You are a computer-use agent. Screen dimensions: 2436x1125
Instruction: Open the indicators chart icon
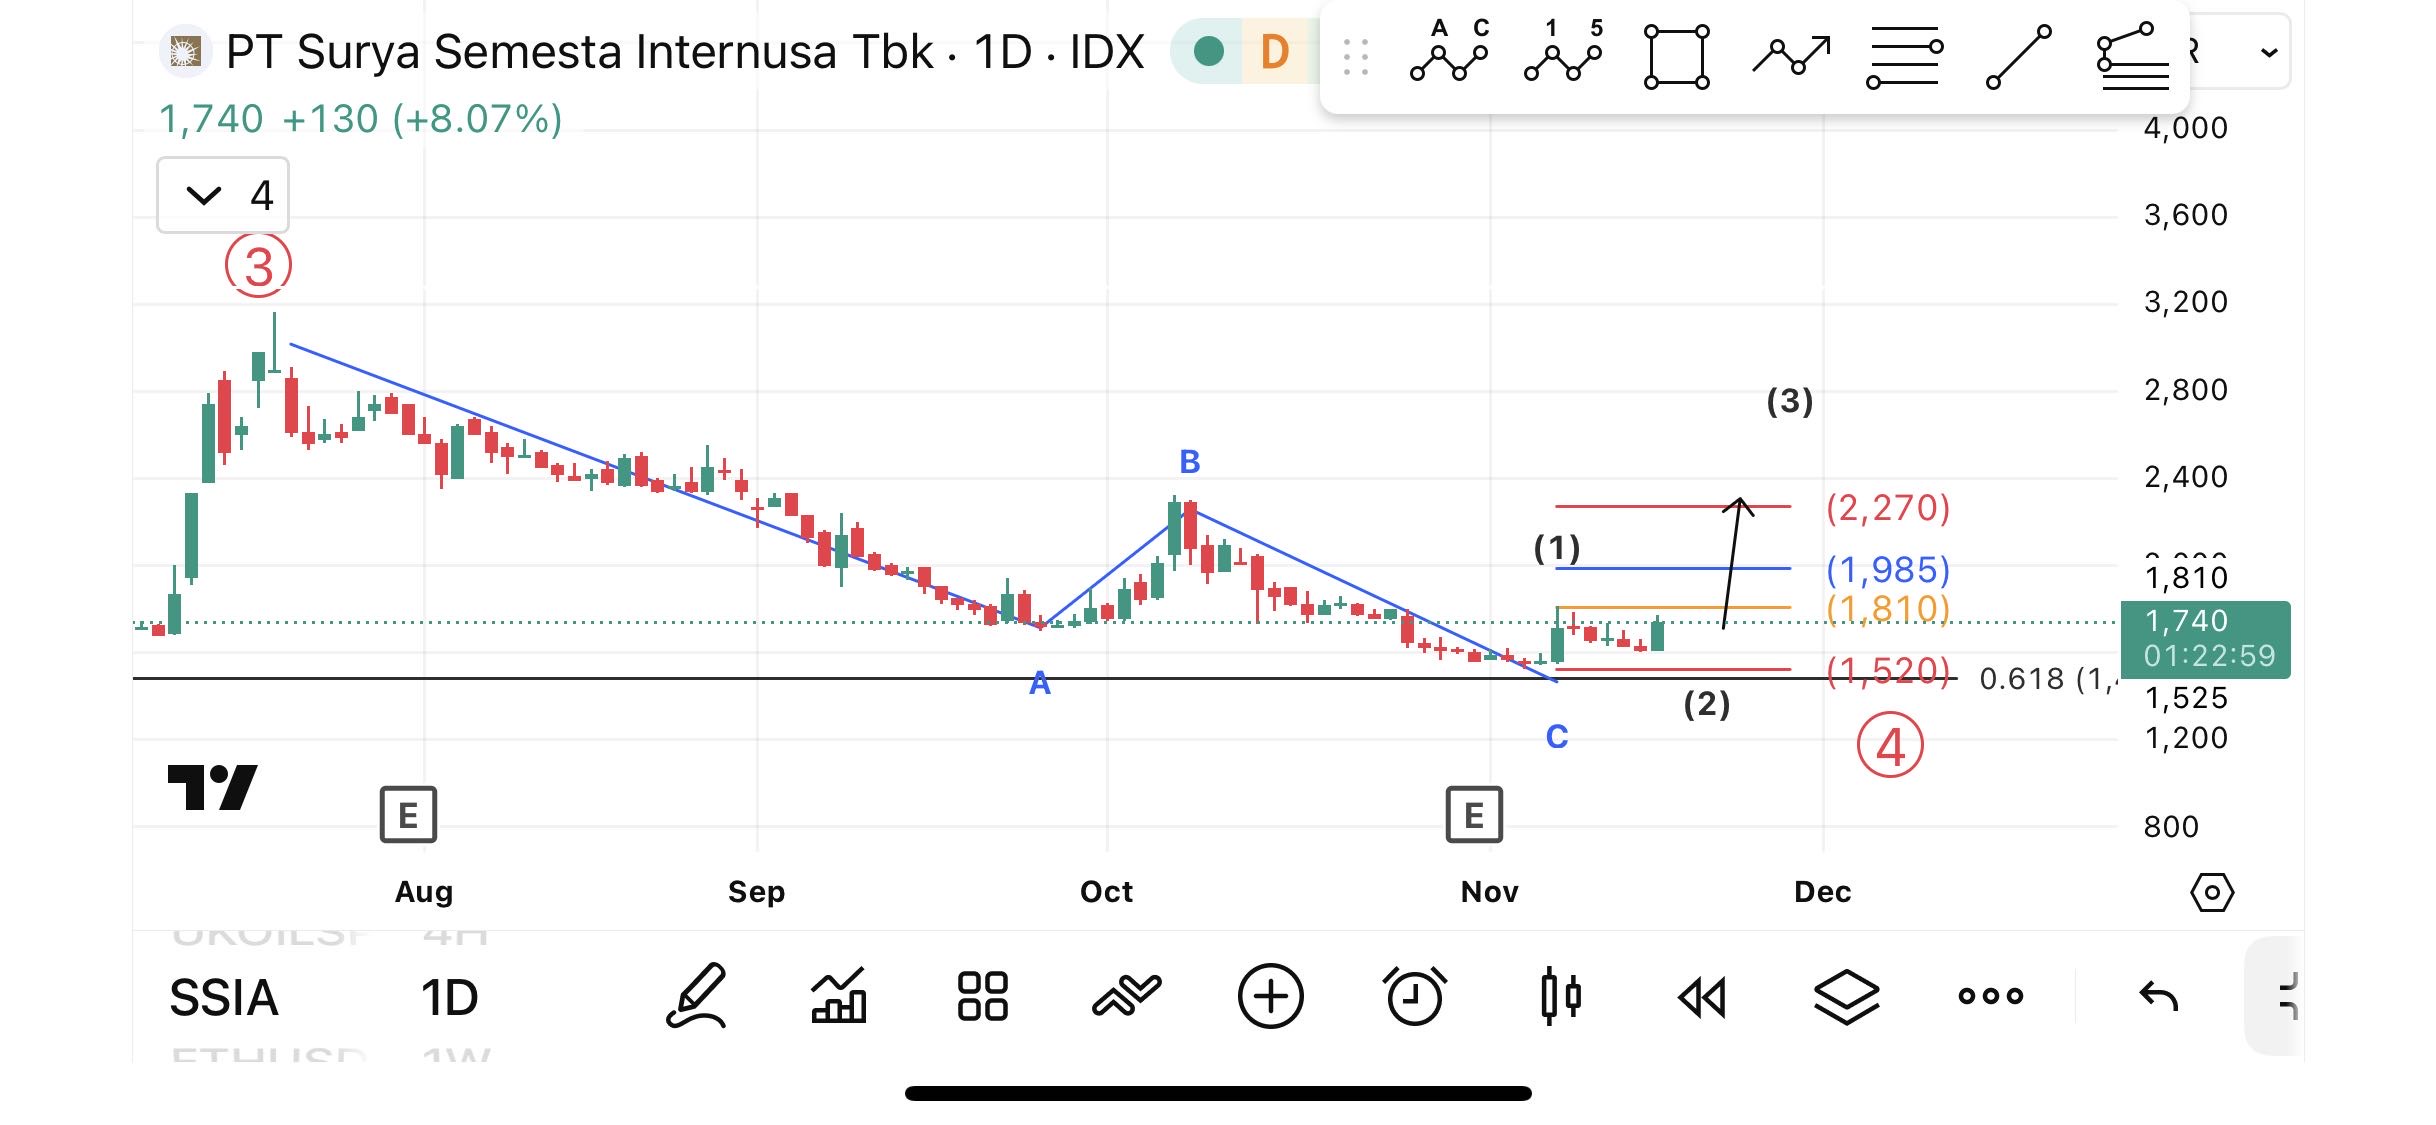[x=838, y=996]
